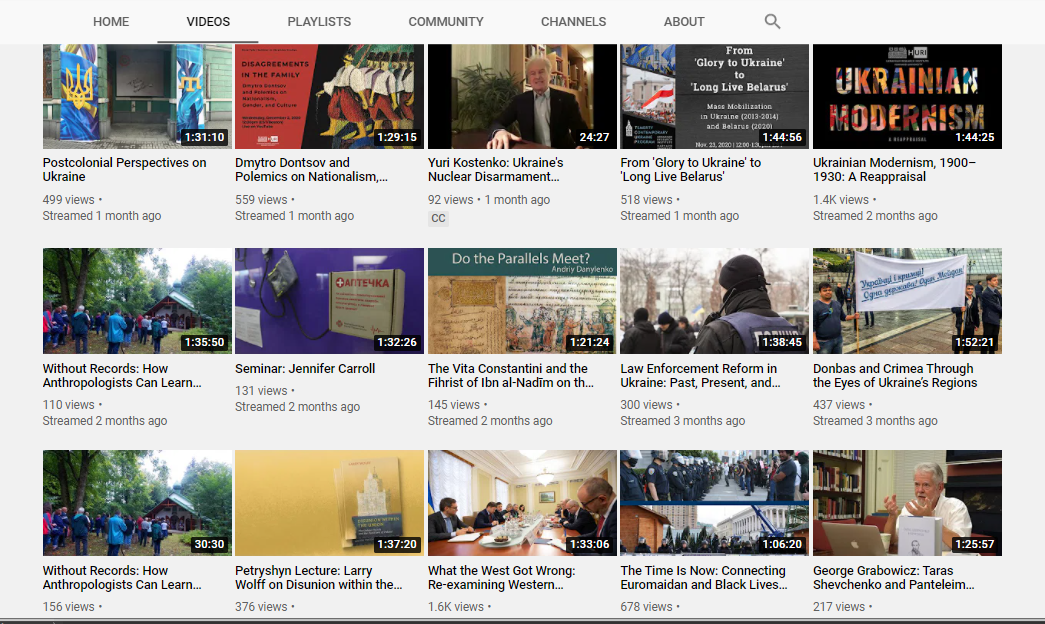Click title George Grabowicz: Taras Shevchenko

(894, 577)
